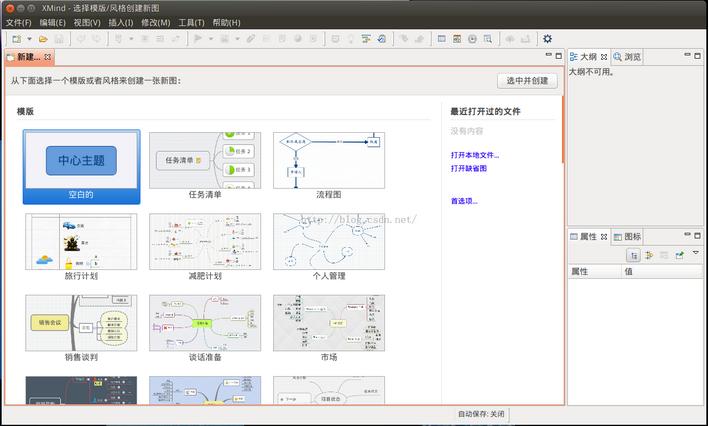
Task: Click the 自动保存: 关闭 status entry
Action: pyautogui.click(x=481, y=414)
